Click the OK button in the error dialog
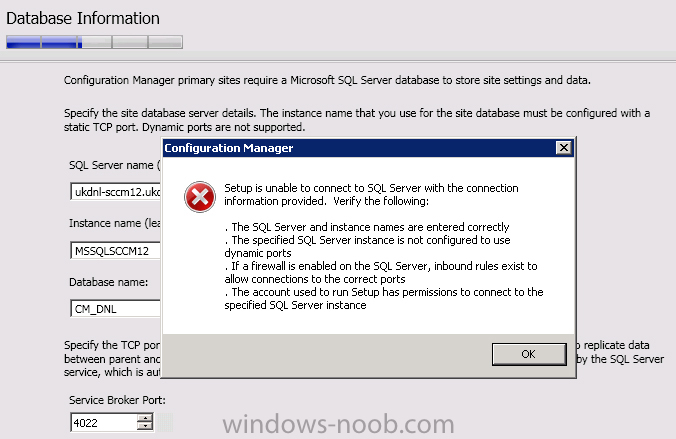The width and height of the screenshot is (676, 439). click(529, 354)
